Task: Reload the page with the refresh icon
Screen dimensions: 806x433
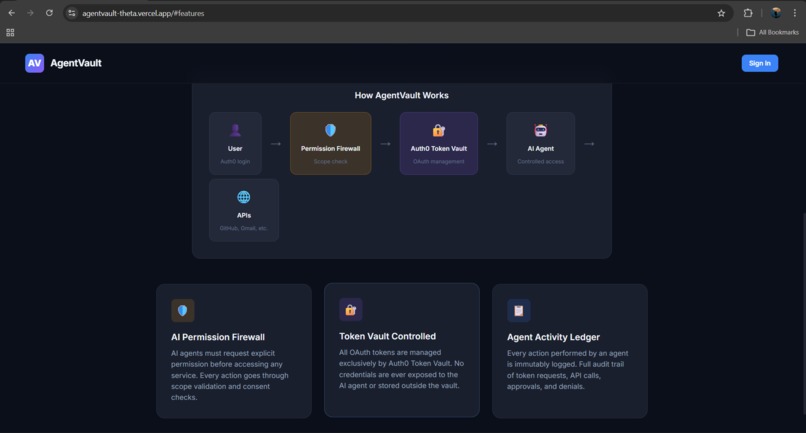Action: (x=49, y=13)
